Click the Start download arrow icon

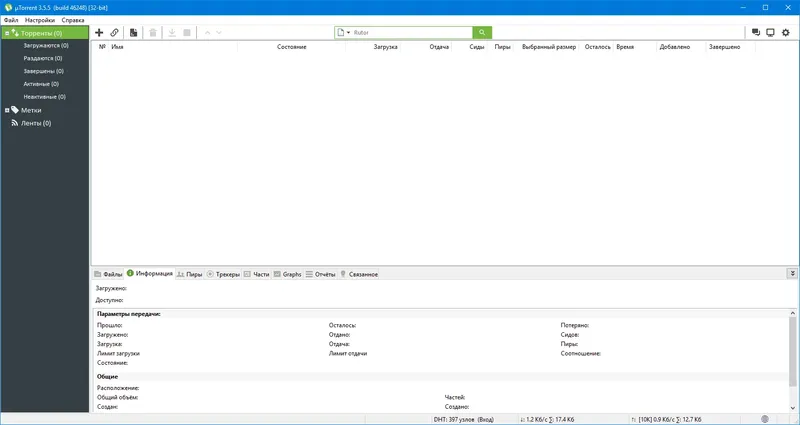[172, 33]
